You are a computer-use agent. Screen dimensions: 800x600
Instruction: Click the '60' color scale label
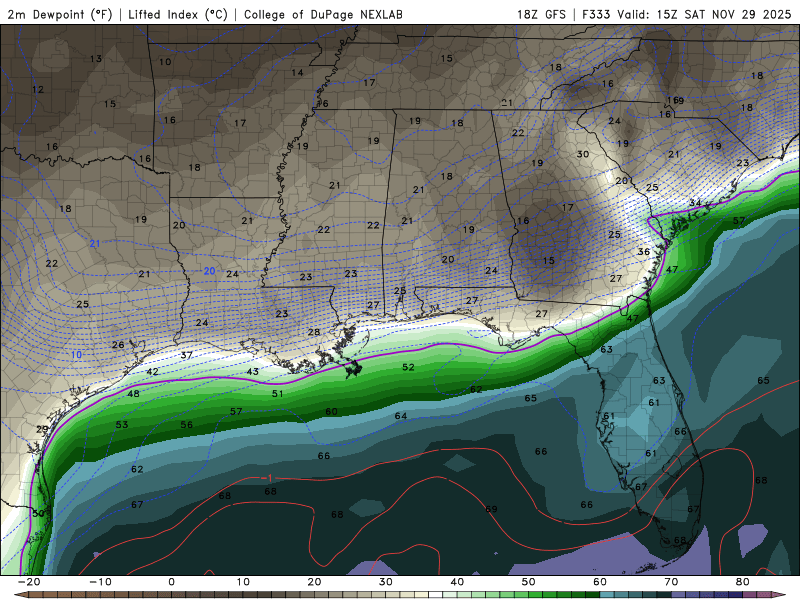600,582
